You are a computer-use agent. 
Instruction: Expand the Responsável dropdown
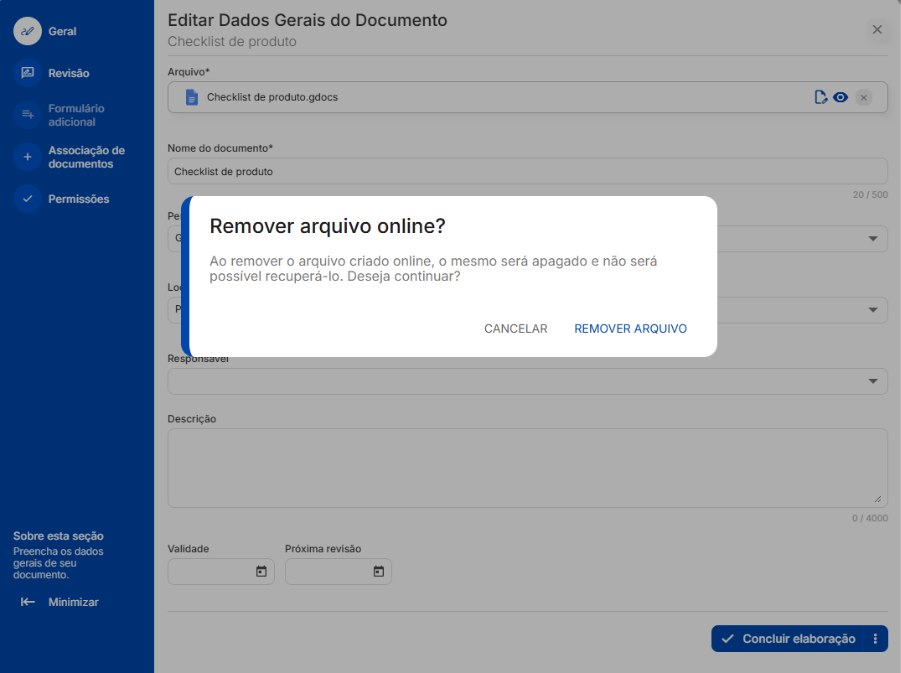coord(874,381)
